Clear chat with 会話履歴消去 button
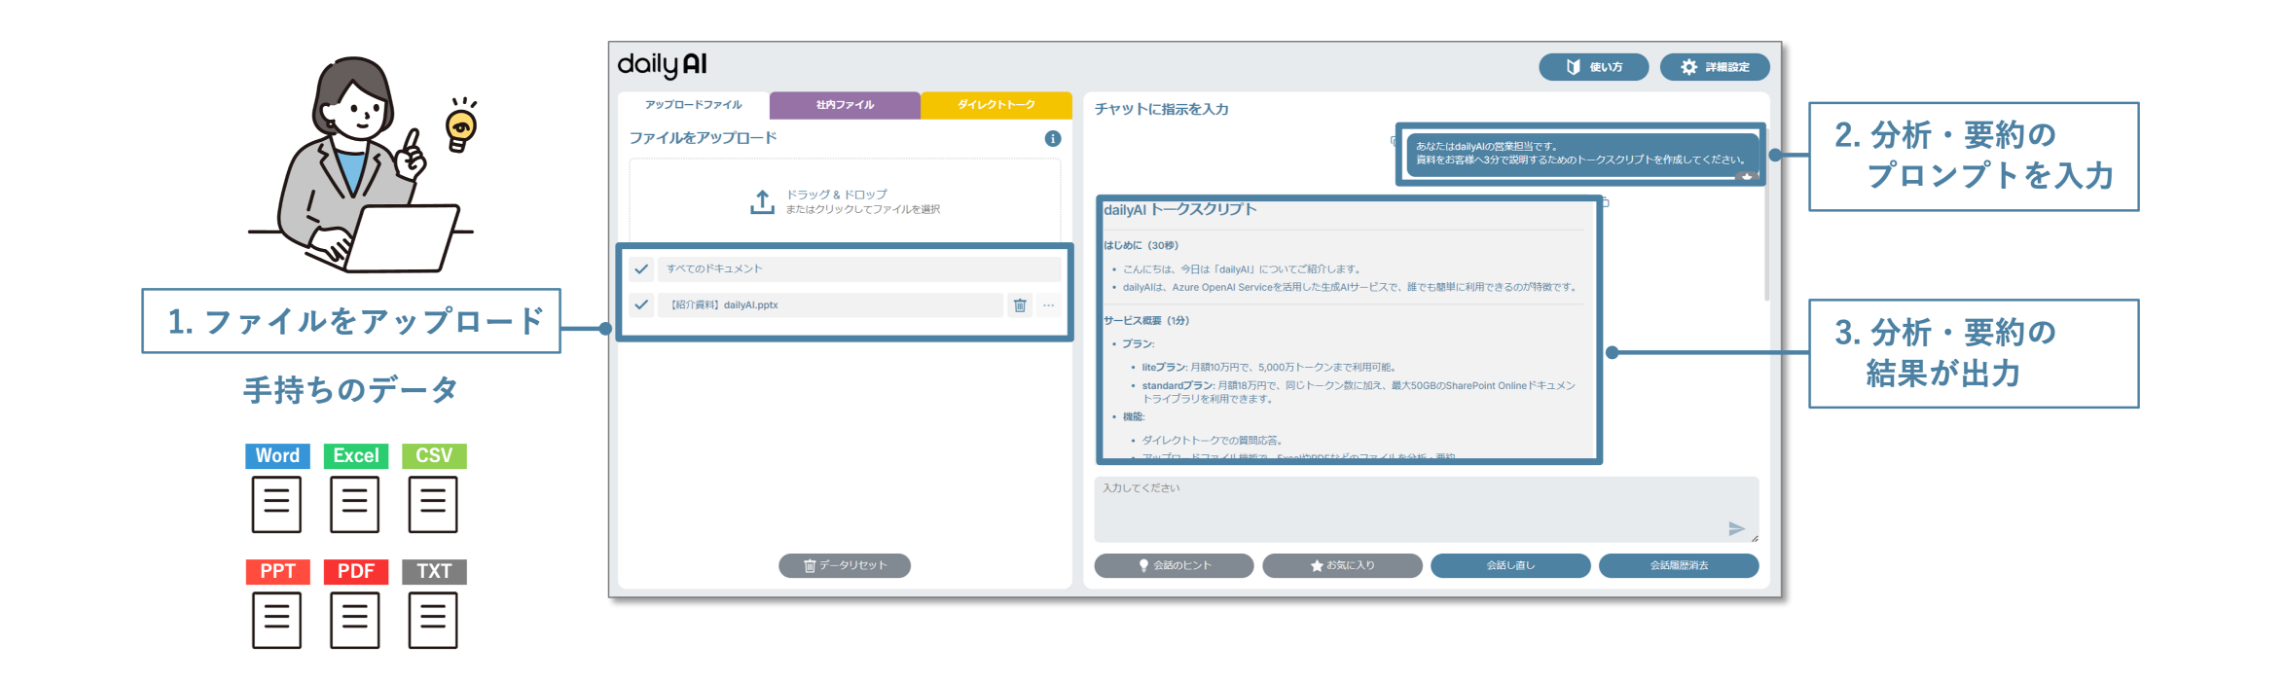This screenshot has width=2280, height=694. pyautogui.click(x=1678, y=566)
